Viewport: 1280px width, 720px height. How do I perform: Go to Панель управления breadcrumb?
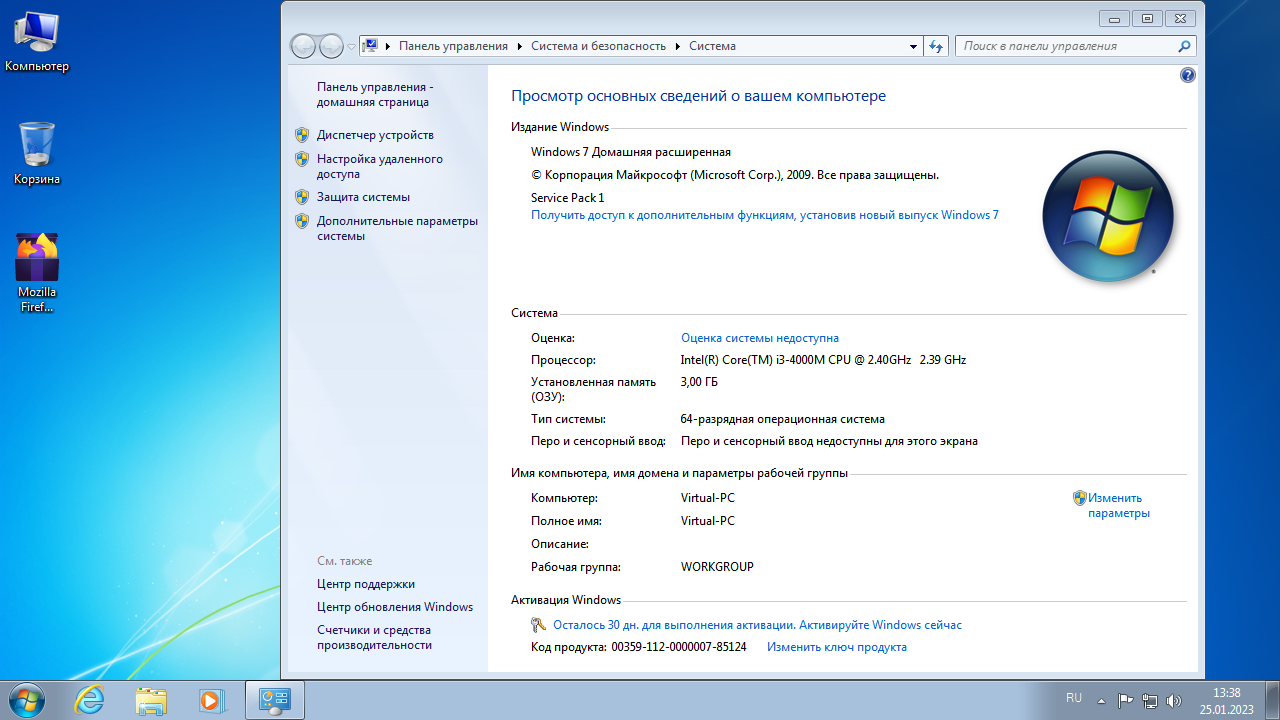454,46
